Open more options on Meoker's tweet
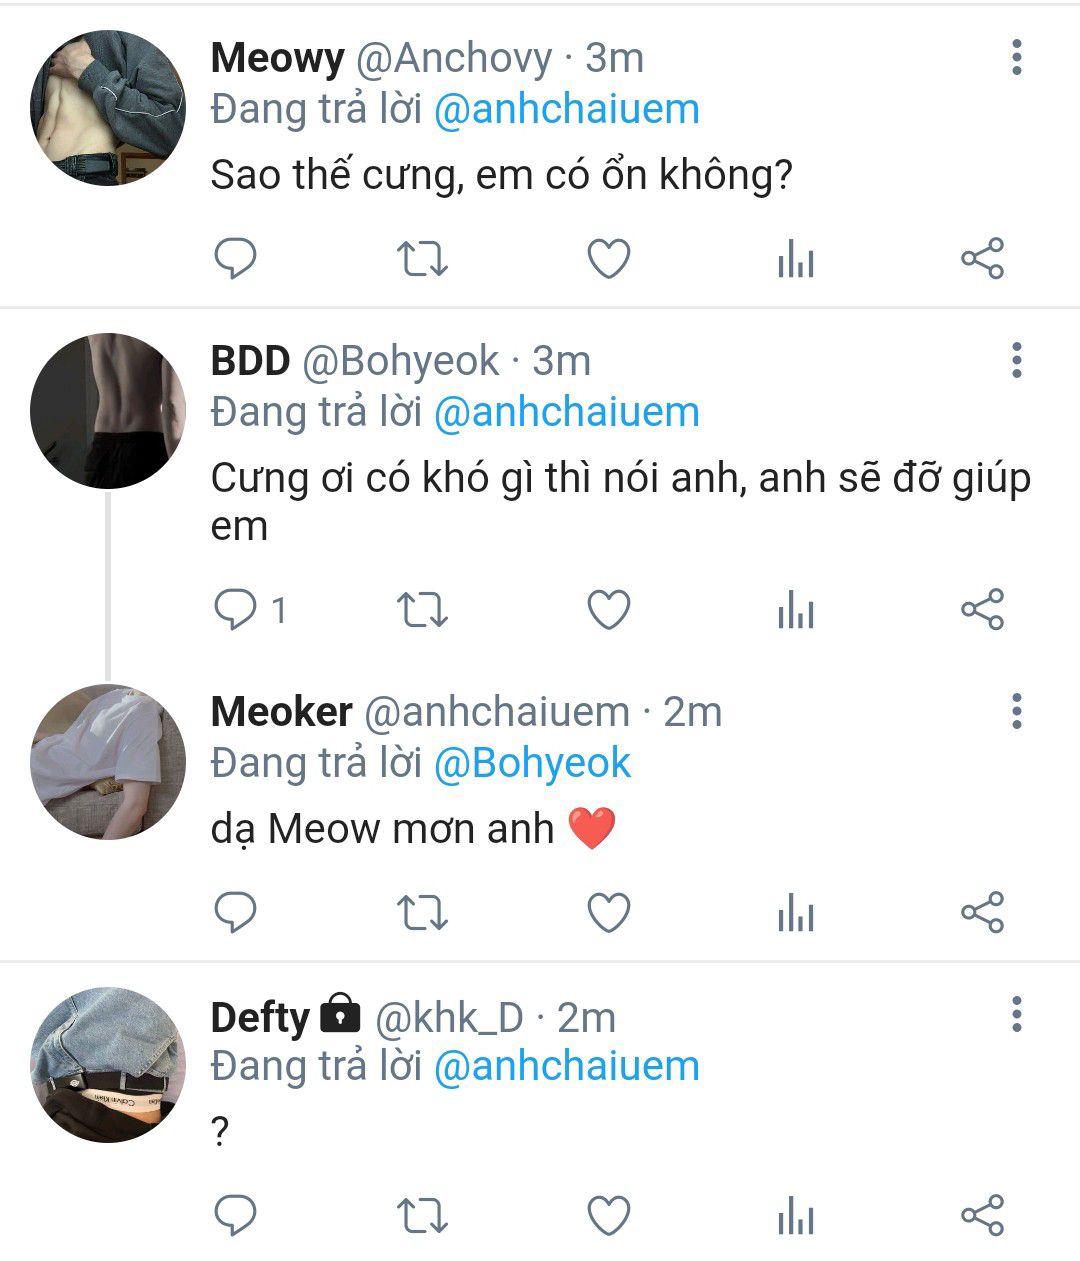 point(1016,711)
